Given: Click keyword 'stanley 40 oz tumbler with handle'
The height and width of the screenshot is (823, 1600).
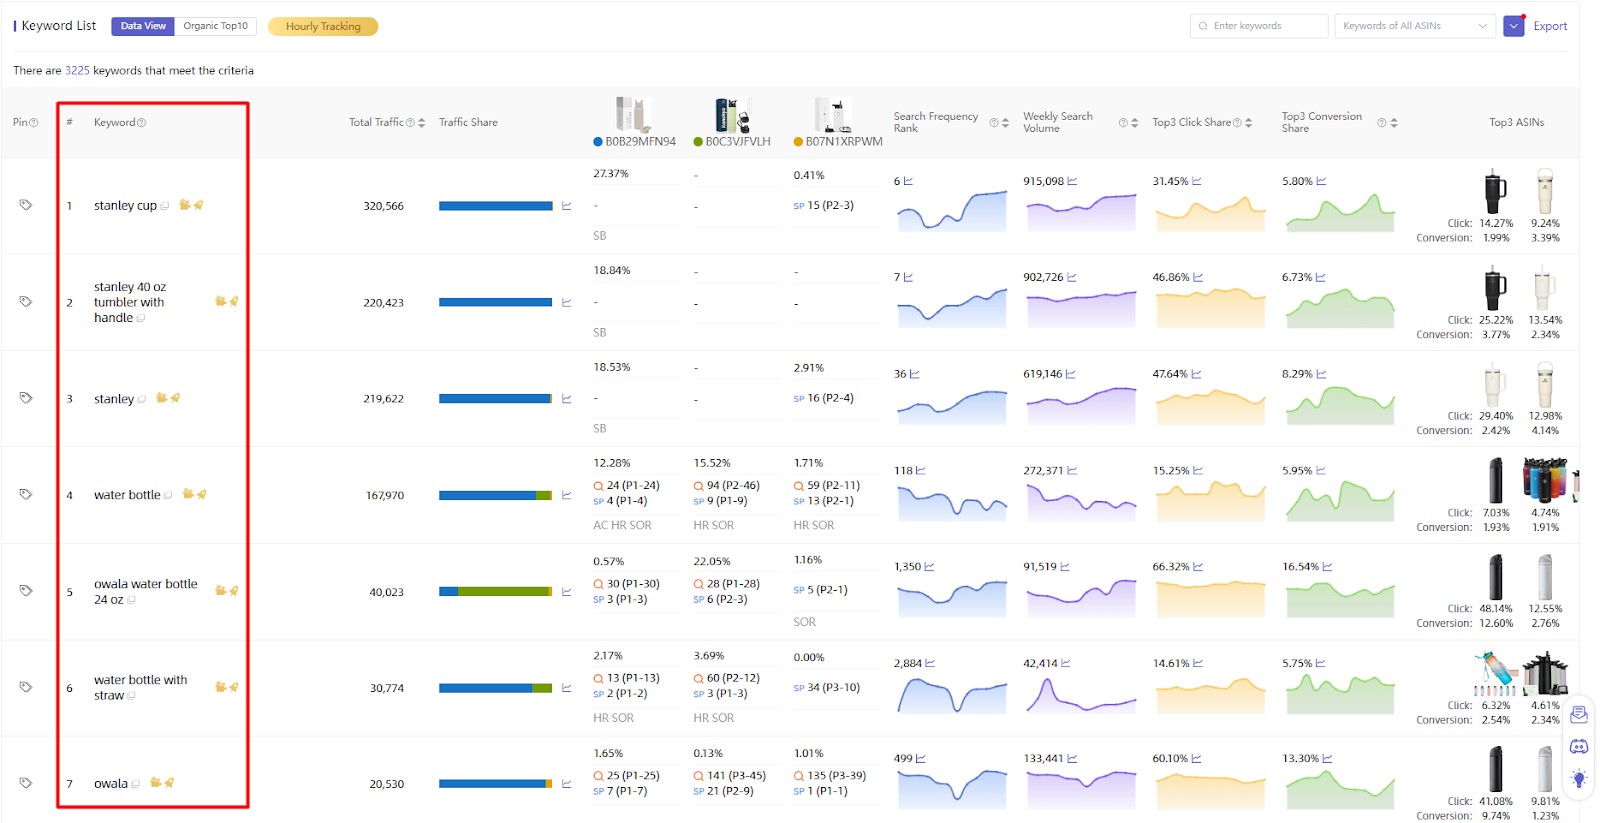Looking at the screenshot, I should tap(130, 302).
